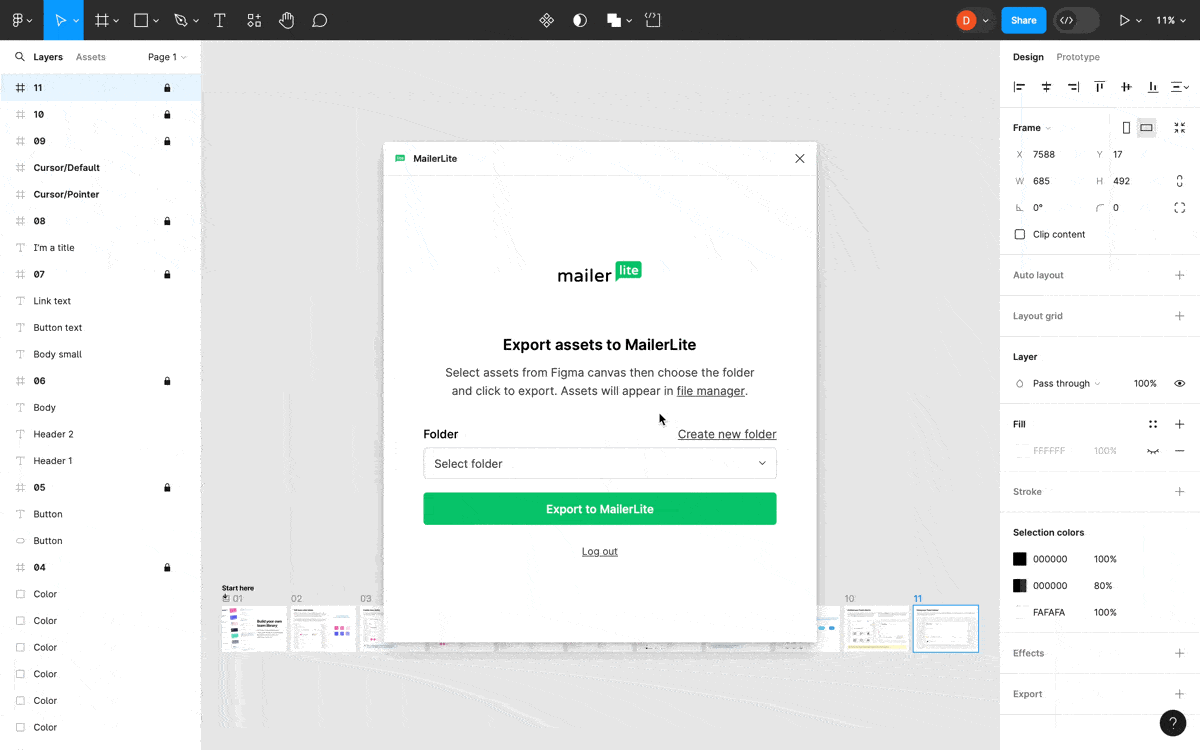Toggle lock on layer 11
The height and width of the screenshot is (750, 1200).
(x=167, y=88)
